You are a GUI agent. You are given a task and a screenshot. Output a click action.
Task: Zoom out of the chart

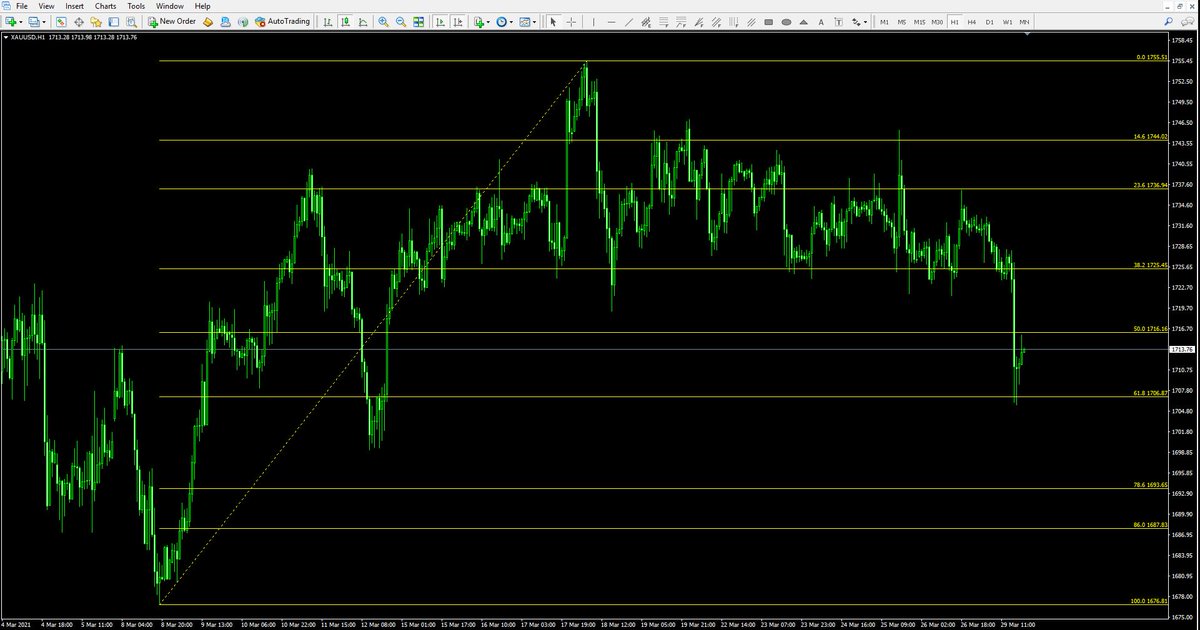[400, 21]
